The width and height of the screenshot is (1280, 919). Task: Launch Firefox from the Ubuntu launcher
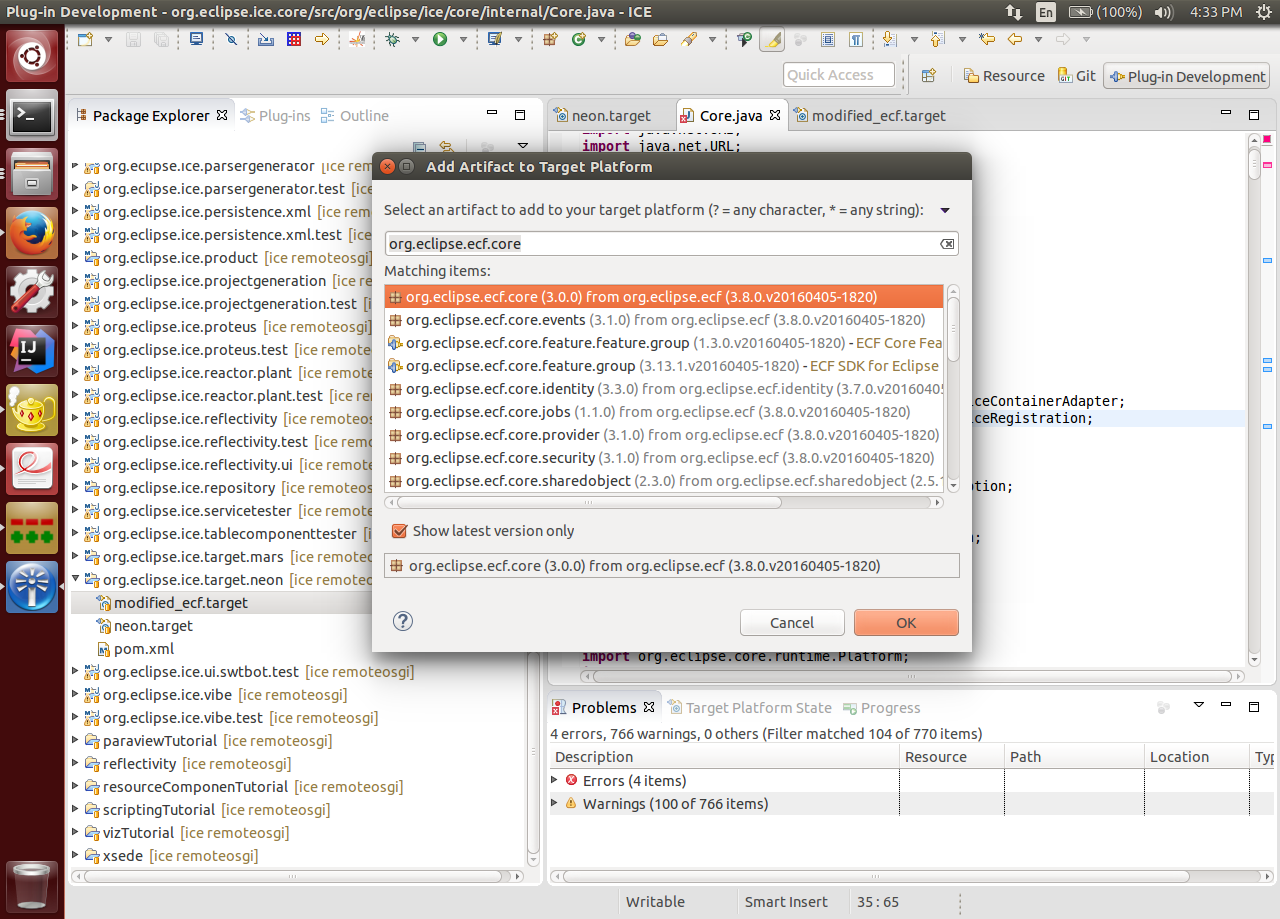click(32, 232)
